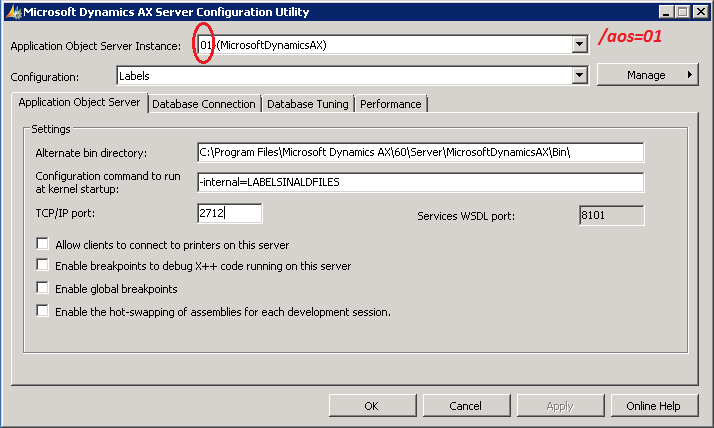Minimize the Server Configuration Utility window
714x428 pixels.
point(666,12)
